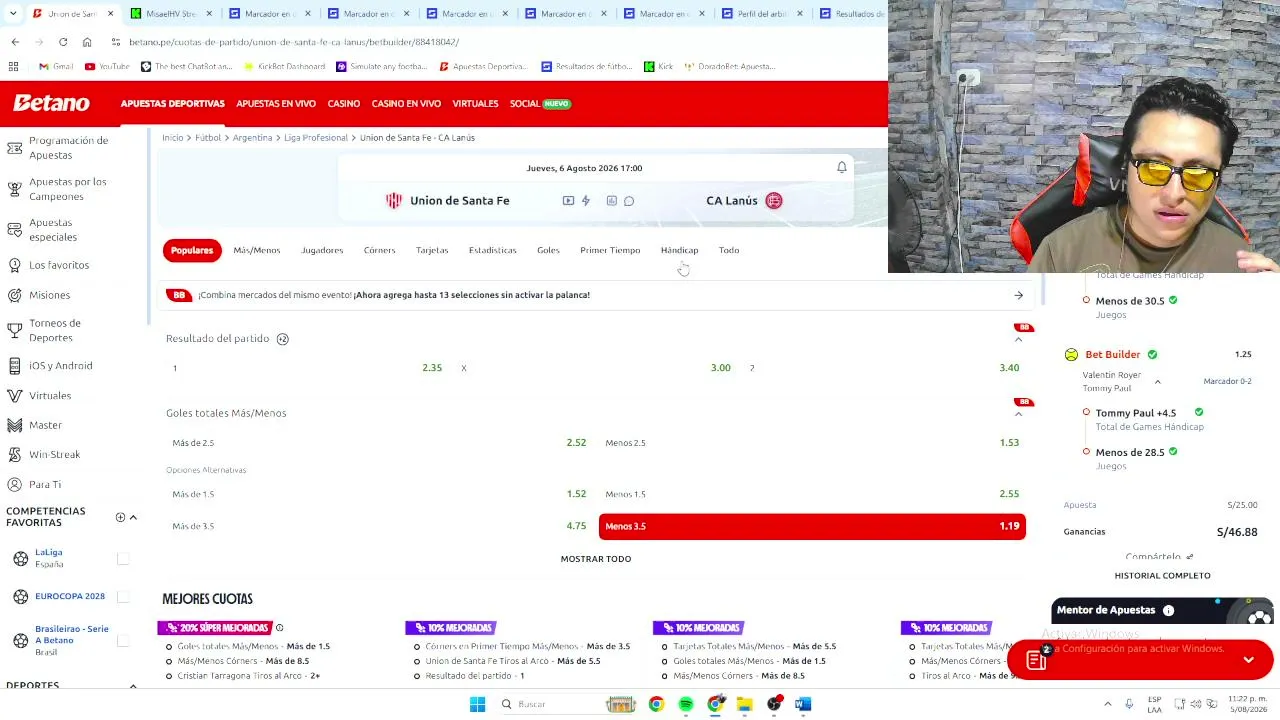The image size is (1280, 720).
Task: Bet on home win at 2.35
Action: coord(308,368)
